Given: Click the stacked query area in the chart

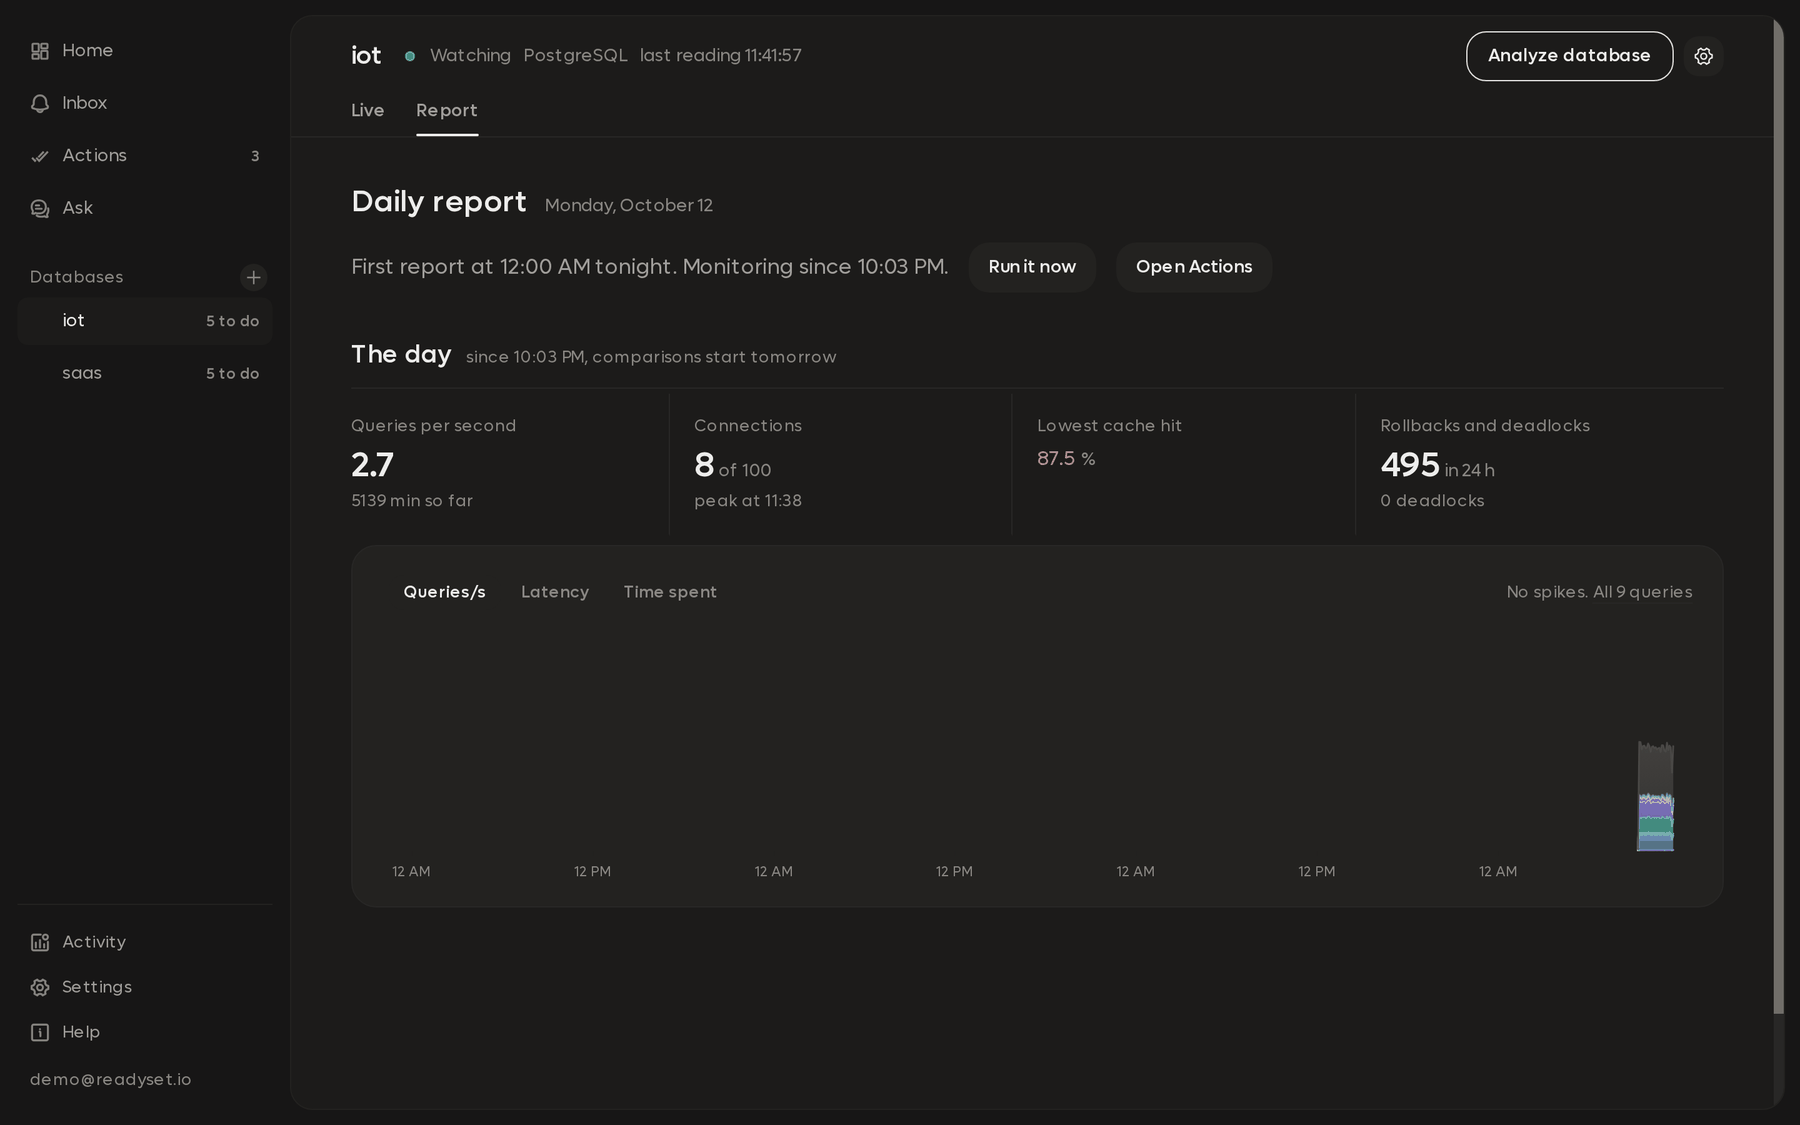Looking at the screenshot, I should click(1655, 797).
